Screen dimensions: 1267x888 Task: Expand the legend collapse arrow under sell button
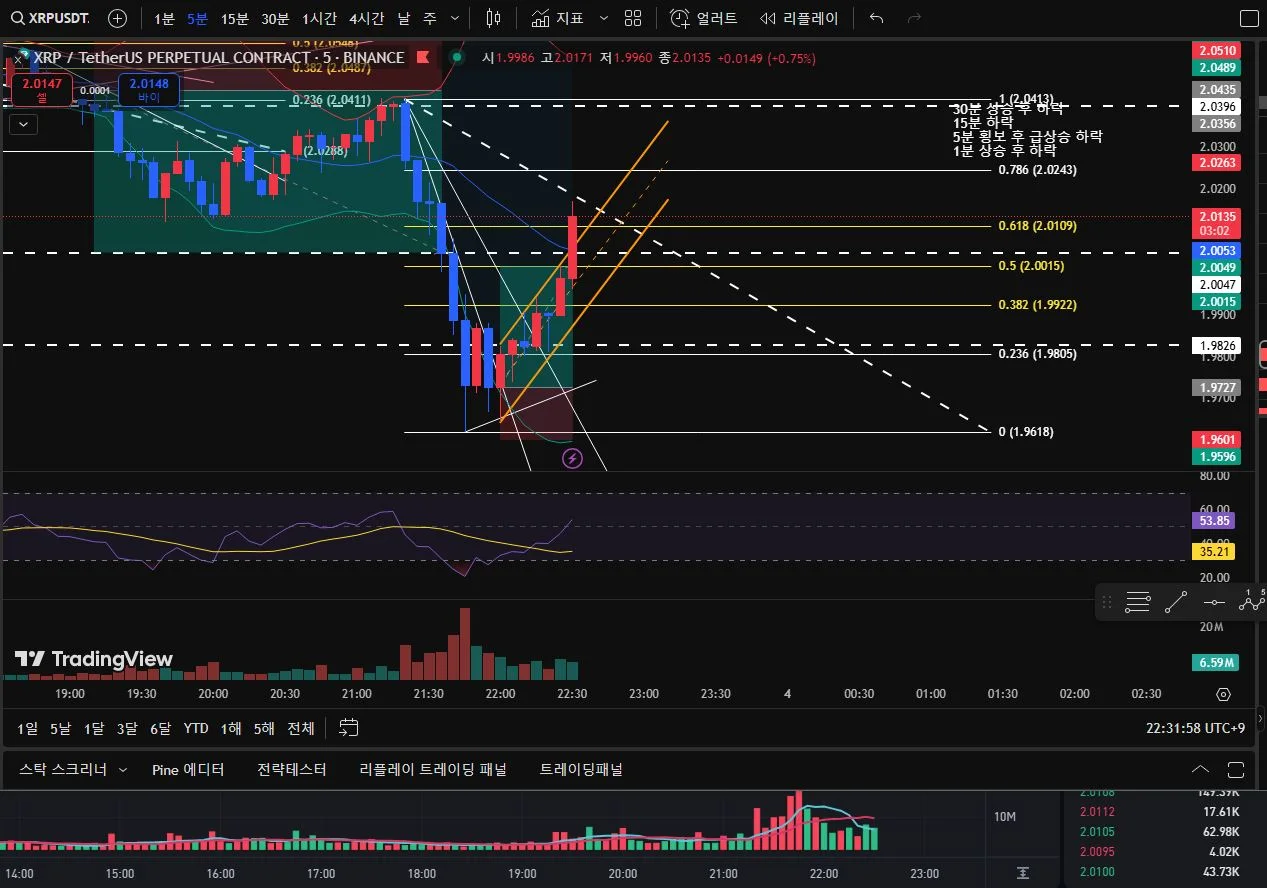pos(23,125)
